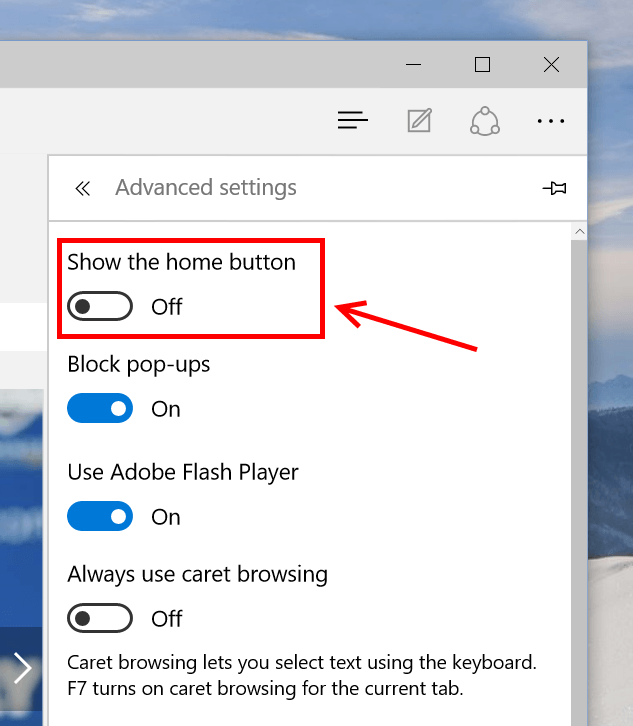
Task: Click the Share icon in toolbar
Action: (485, 121)
